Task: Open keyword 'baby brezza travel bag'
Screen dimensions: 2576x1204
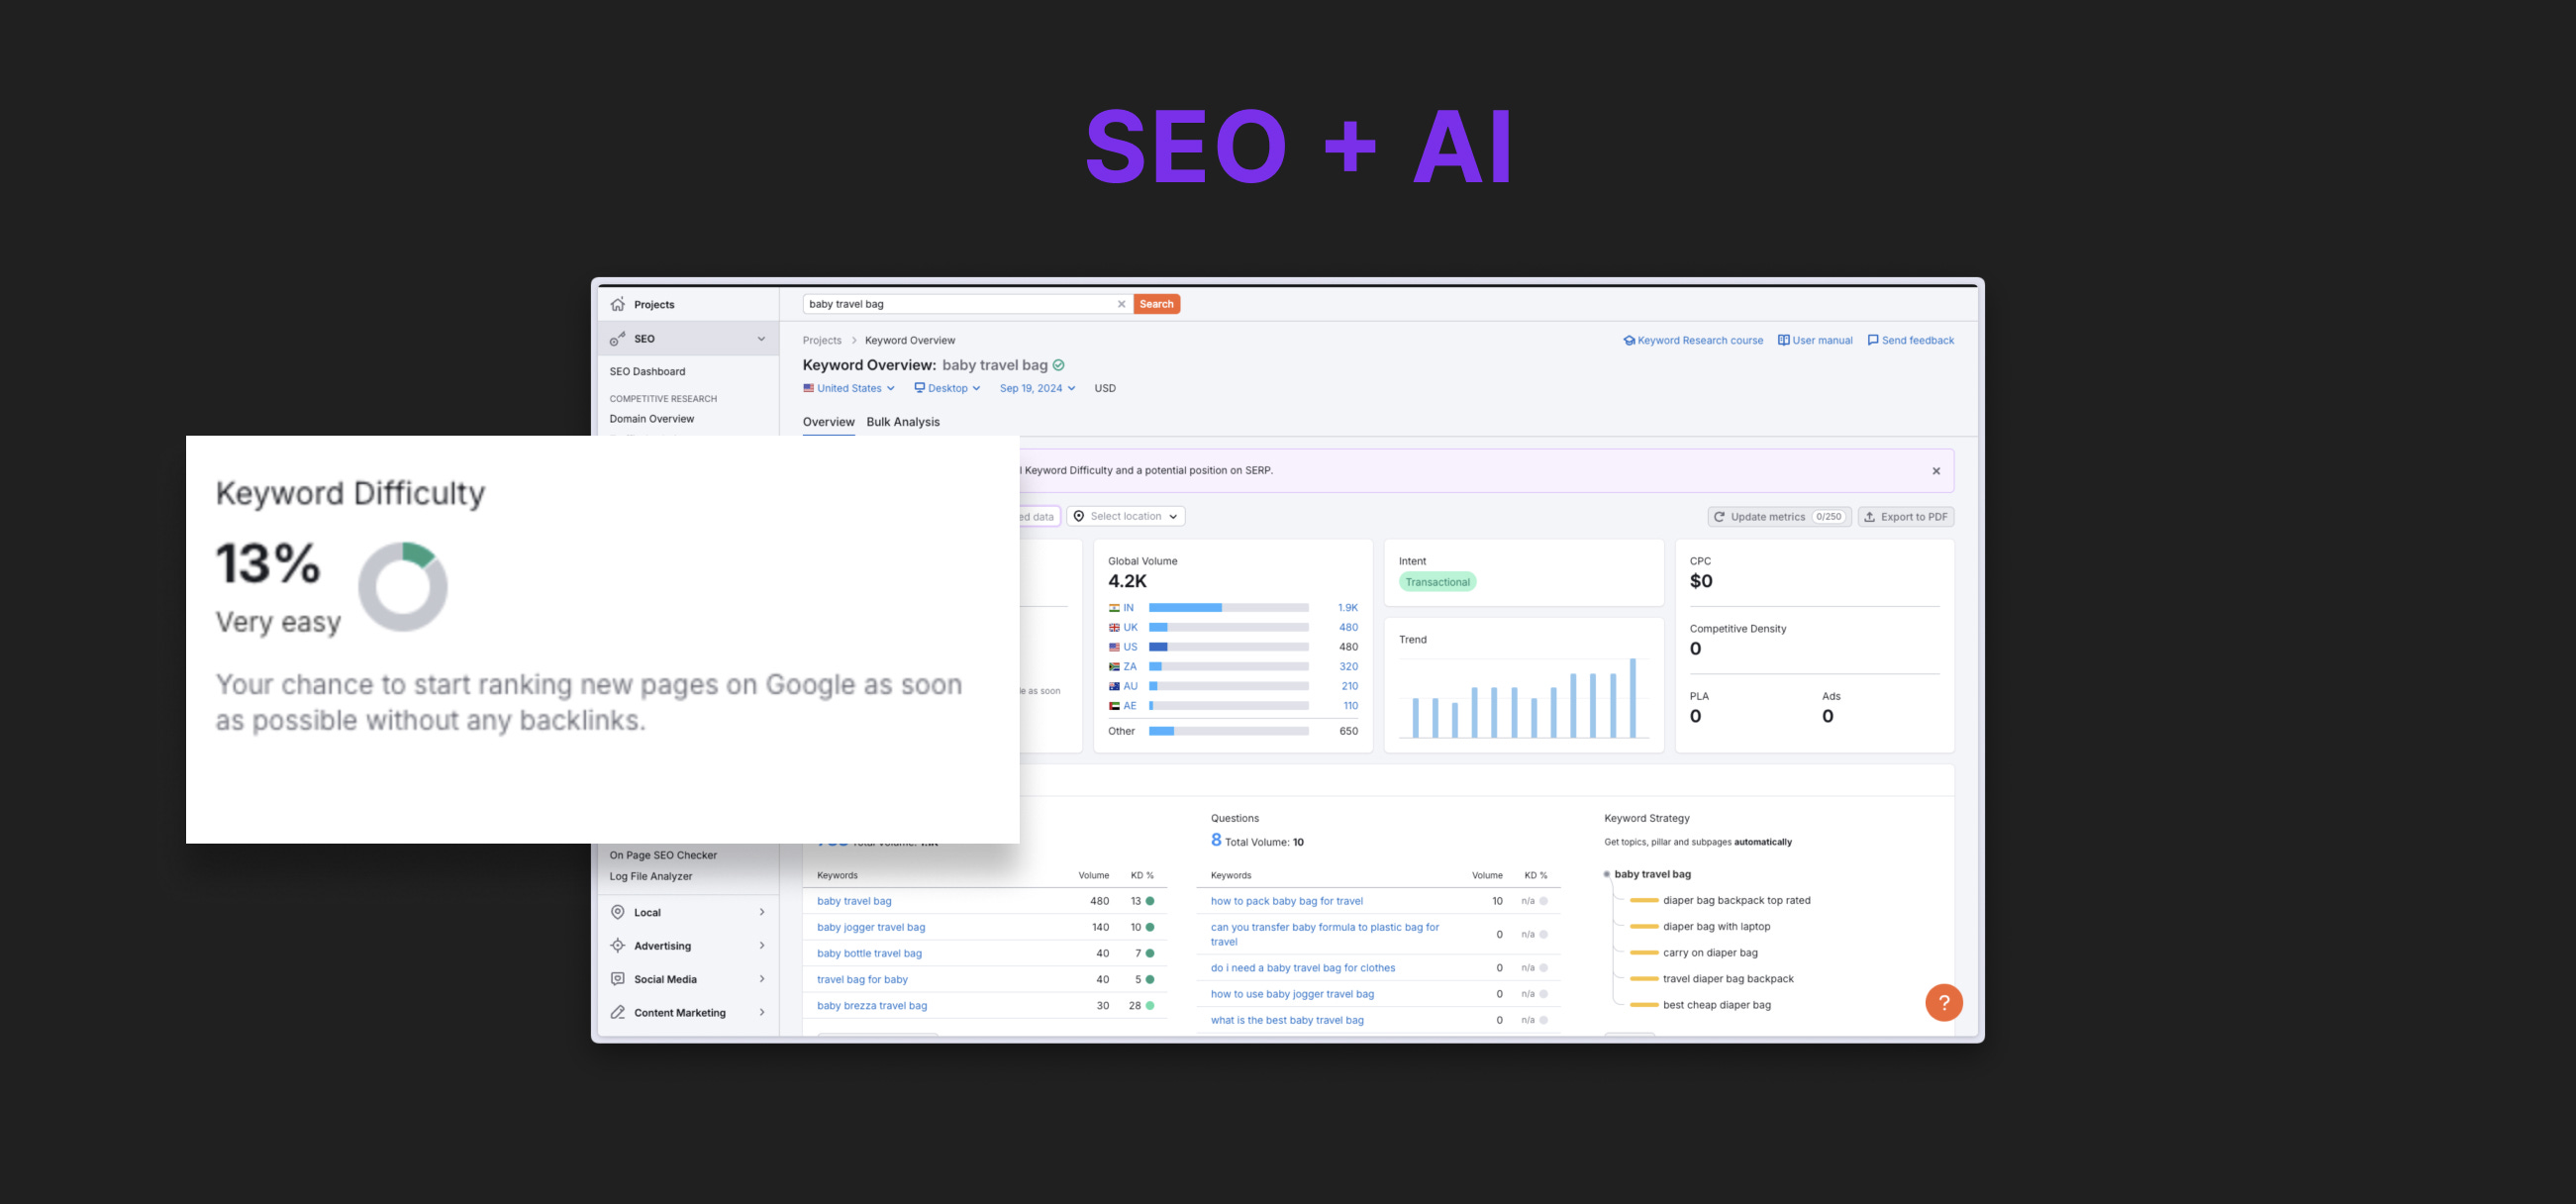Action: (871, 1005)
